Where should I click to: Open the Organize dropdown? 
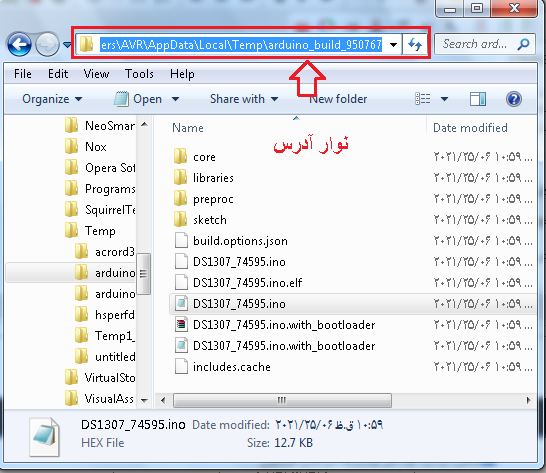pyautogui.click(x=52, y=99)
